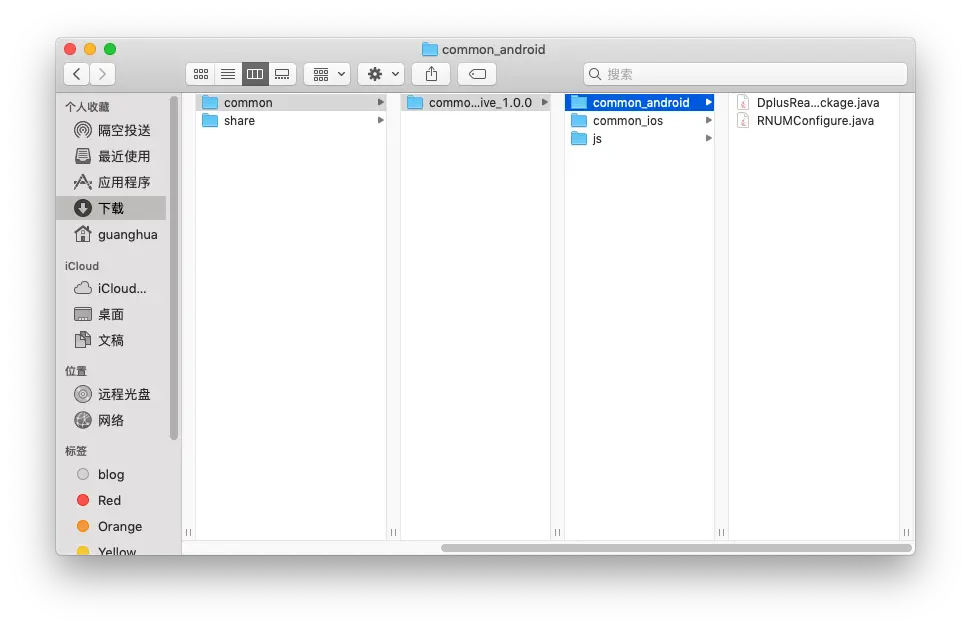Select the common_ios folder
This screenshot has width=971, height=629.
tap(639, 120)
